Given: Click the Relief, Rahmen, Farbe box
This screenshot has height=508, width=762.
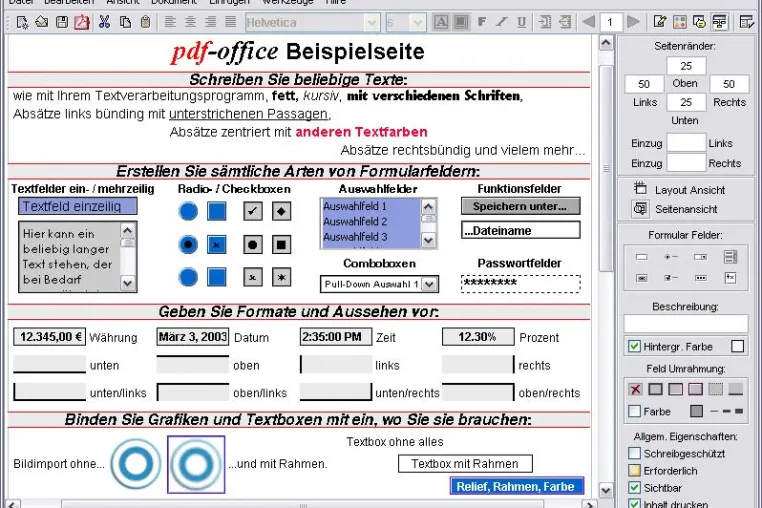Looking at the screenshot, I should click(x=517, y=486).
